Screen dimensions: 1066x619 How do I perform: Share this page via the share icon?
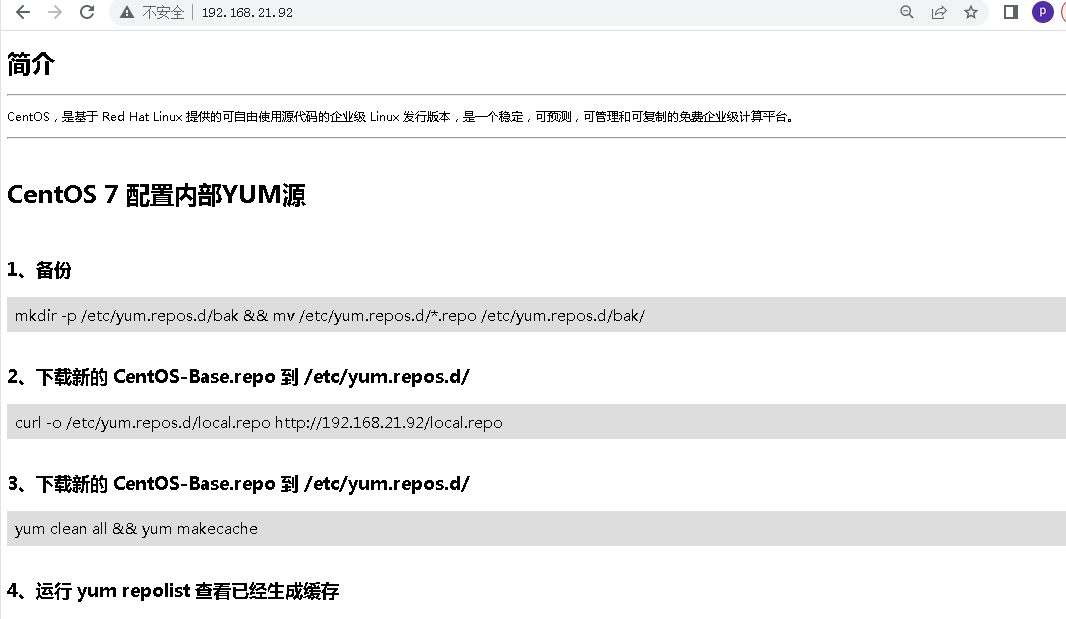[x=939, y=12]
